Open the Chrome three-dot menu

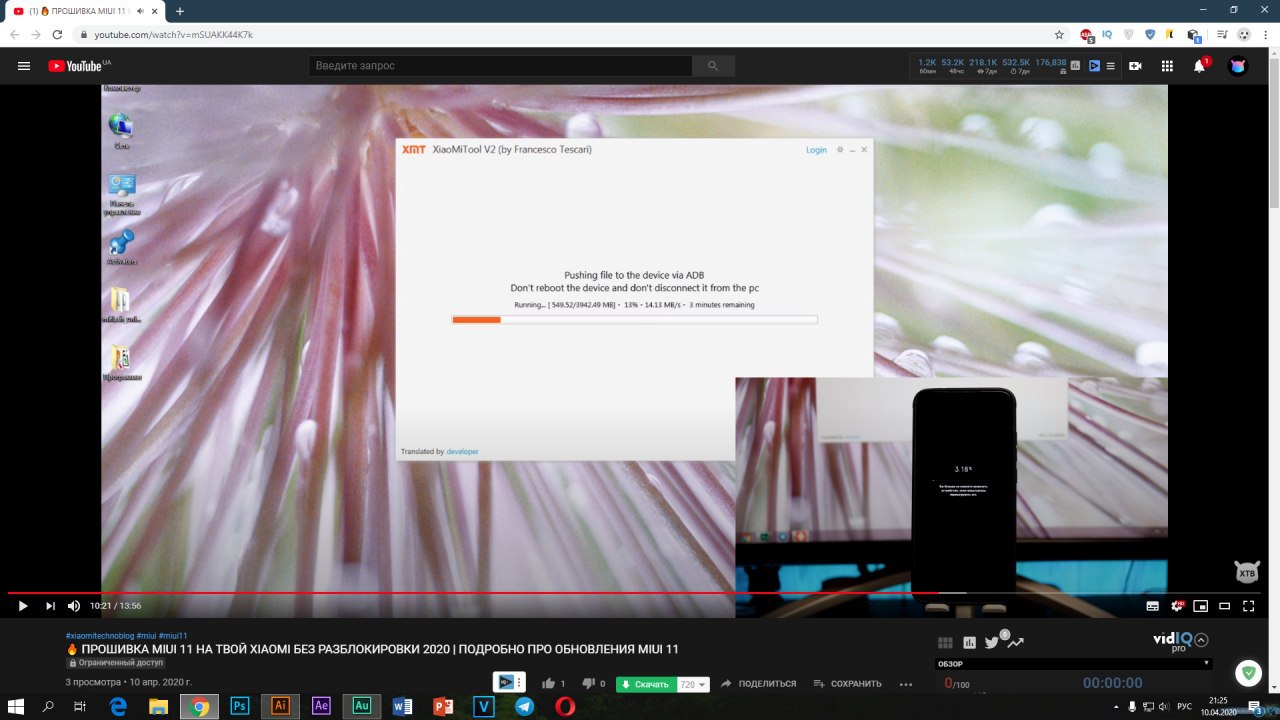[x=1266, y=34]
